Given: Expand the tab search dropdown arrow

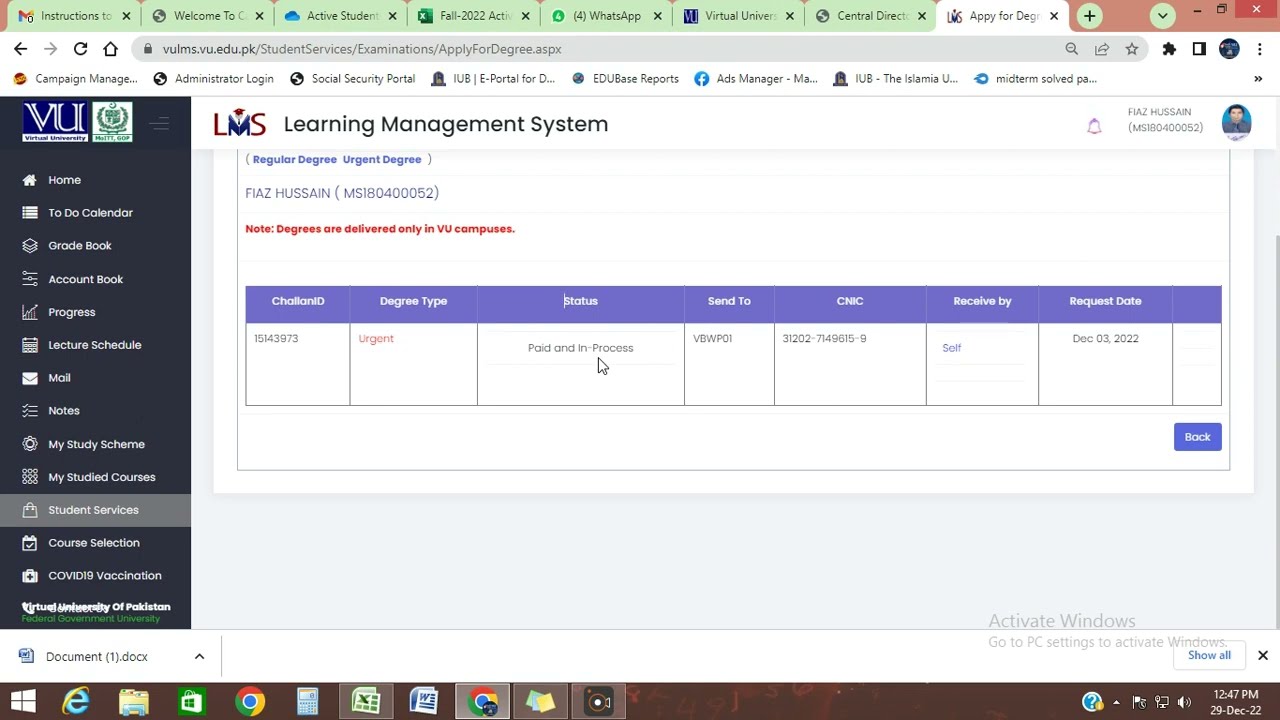Looking at the screenshot, I should click(1162, 16).
